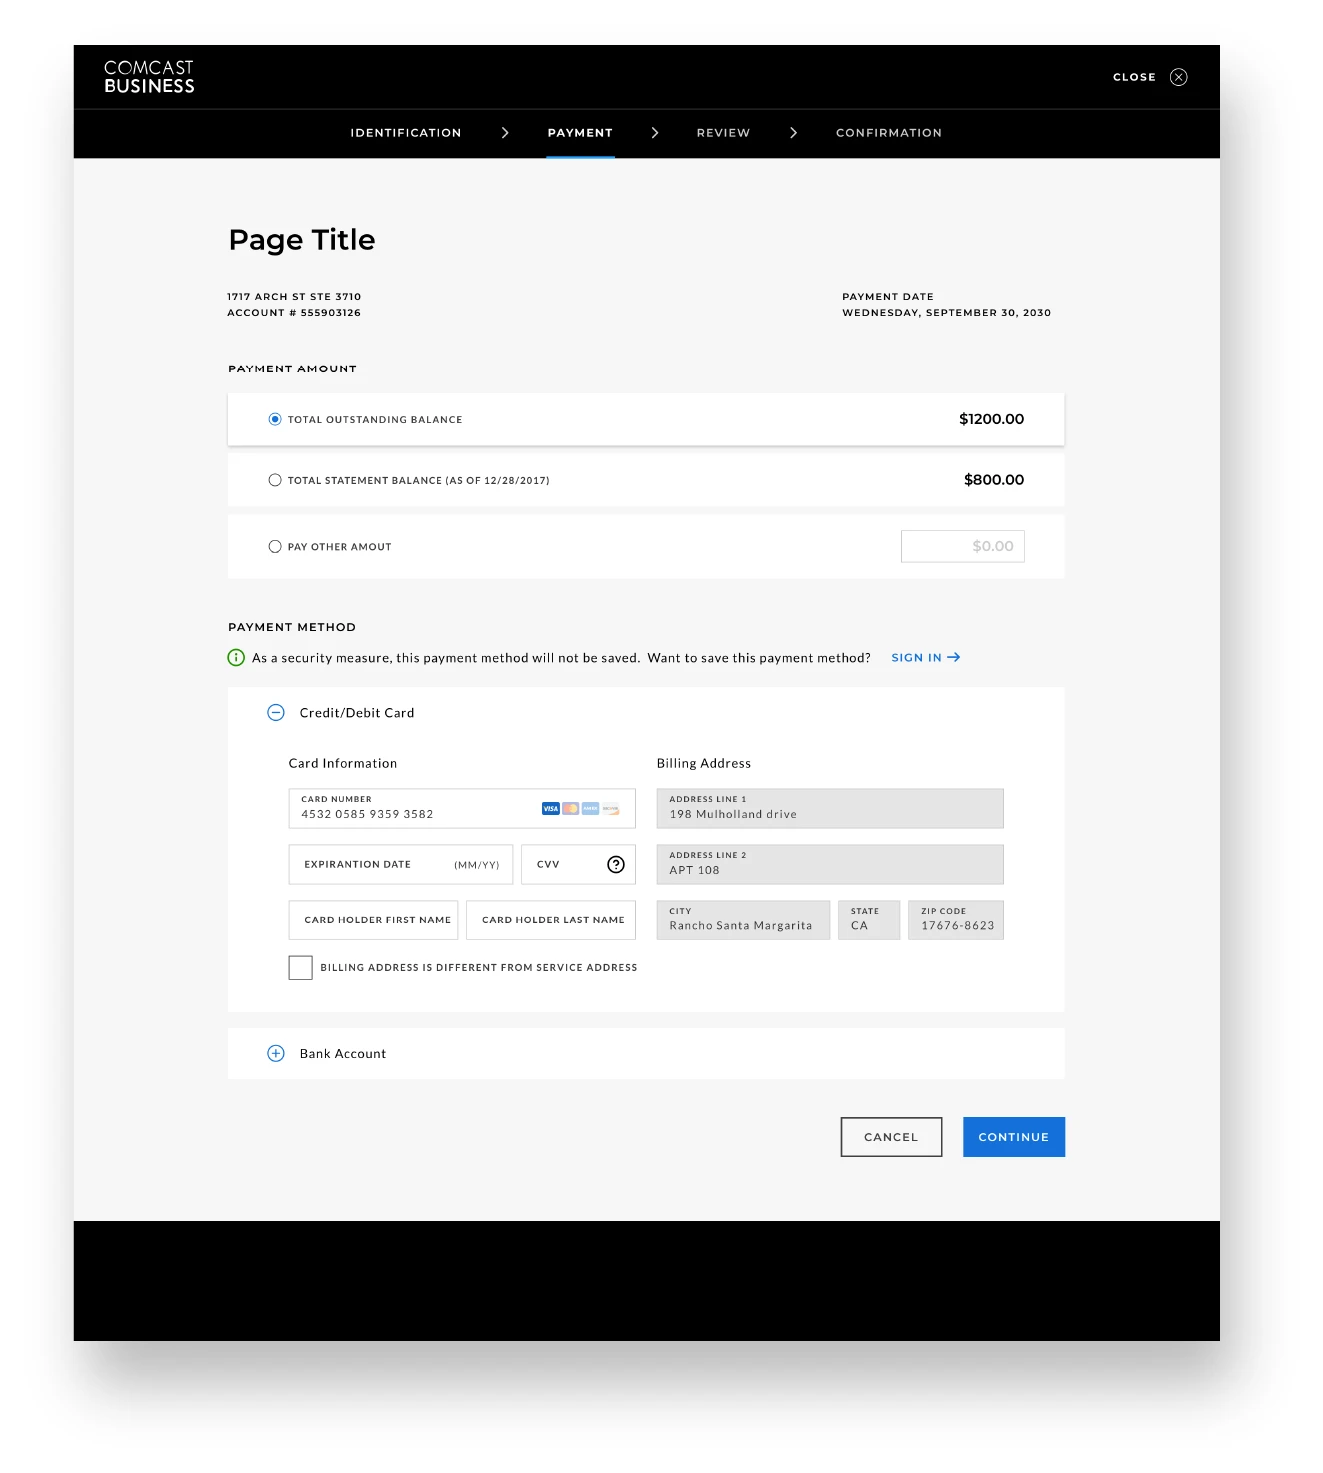Click the $800.00 statement balance amount
The image size is (1323, 1473).
994,480
